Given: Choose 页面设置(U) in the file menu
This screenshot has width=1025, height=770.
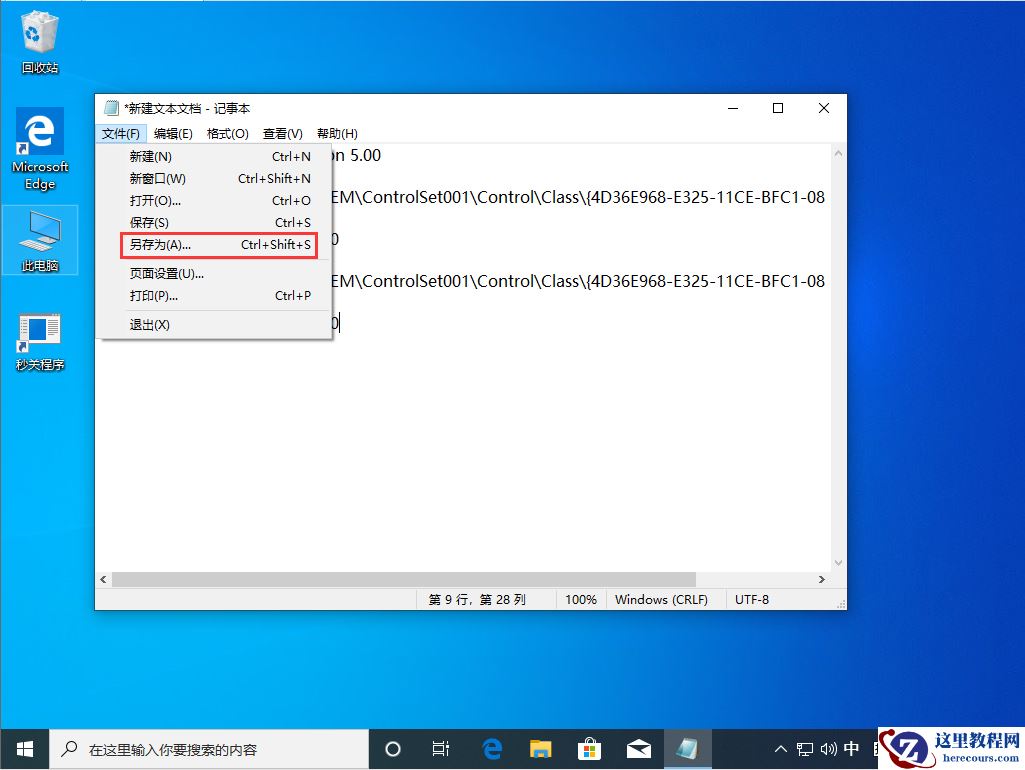Looking at the screenshot, I should coord(168,273).
